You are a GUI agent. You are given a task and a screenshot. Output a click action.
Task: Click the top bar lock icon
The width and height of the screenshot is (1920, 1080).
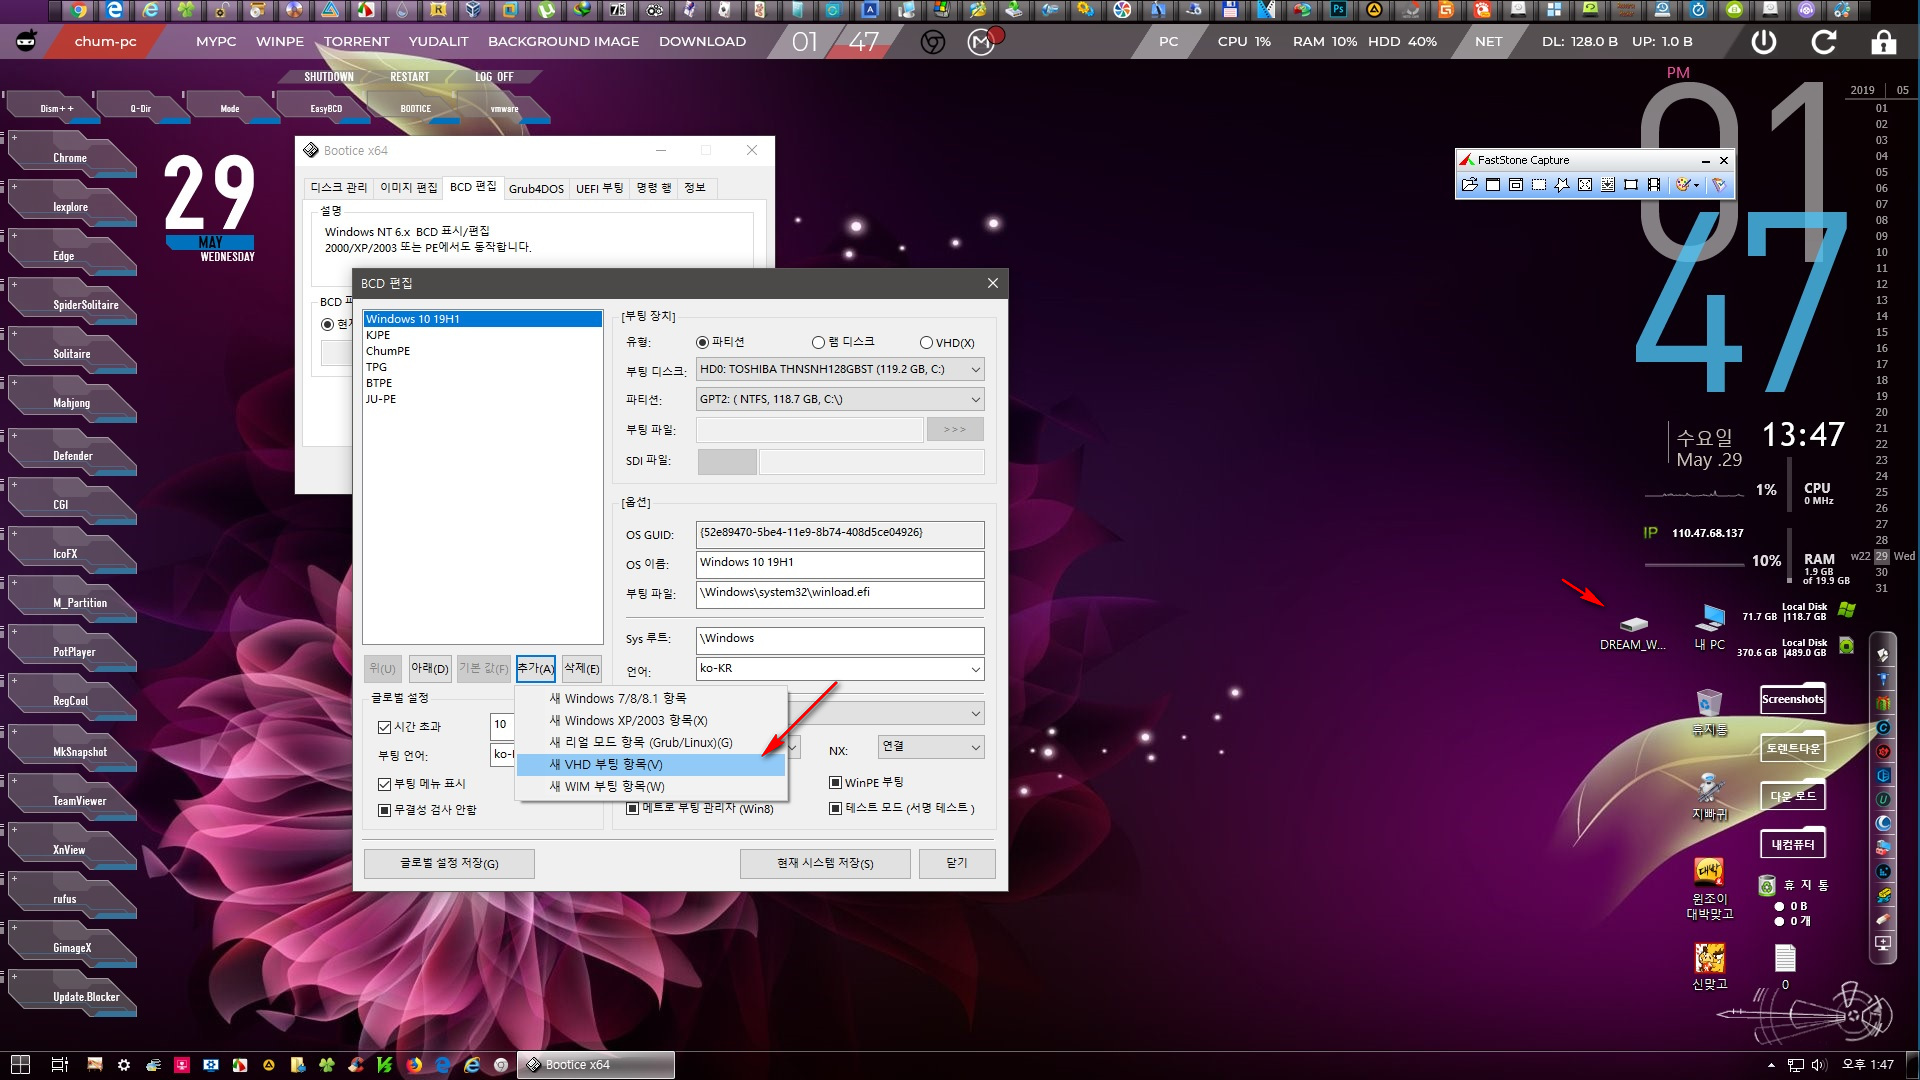[1884, 42]
